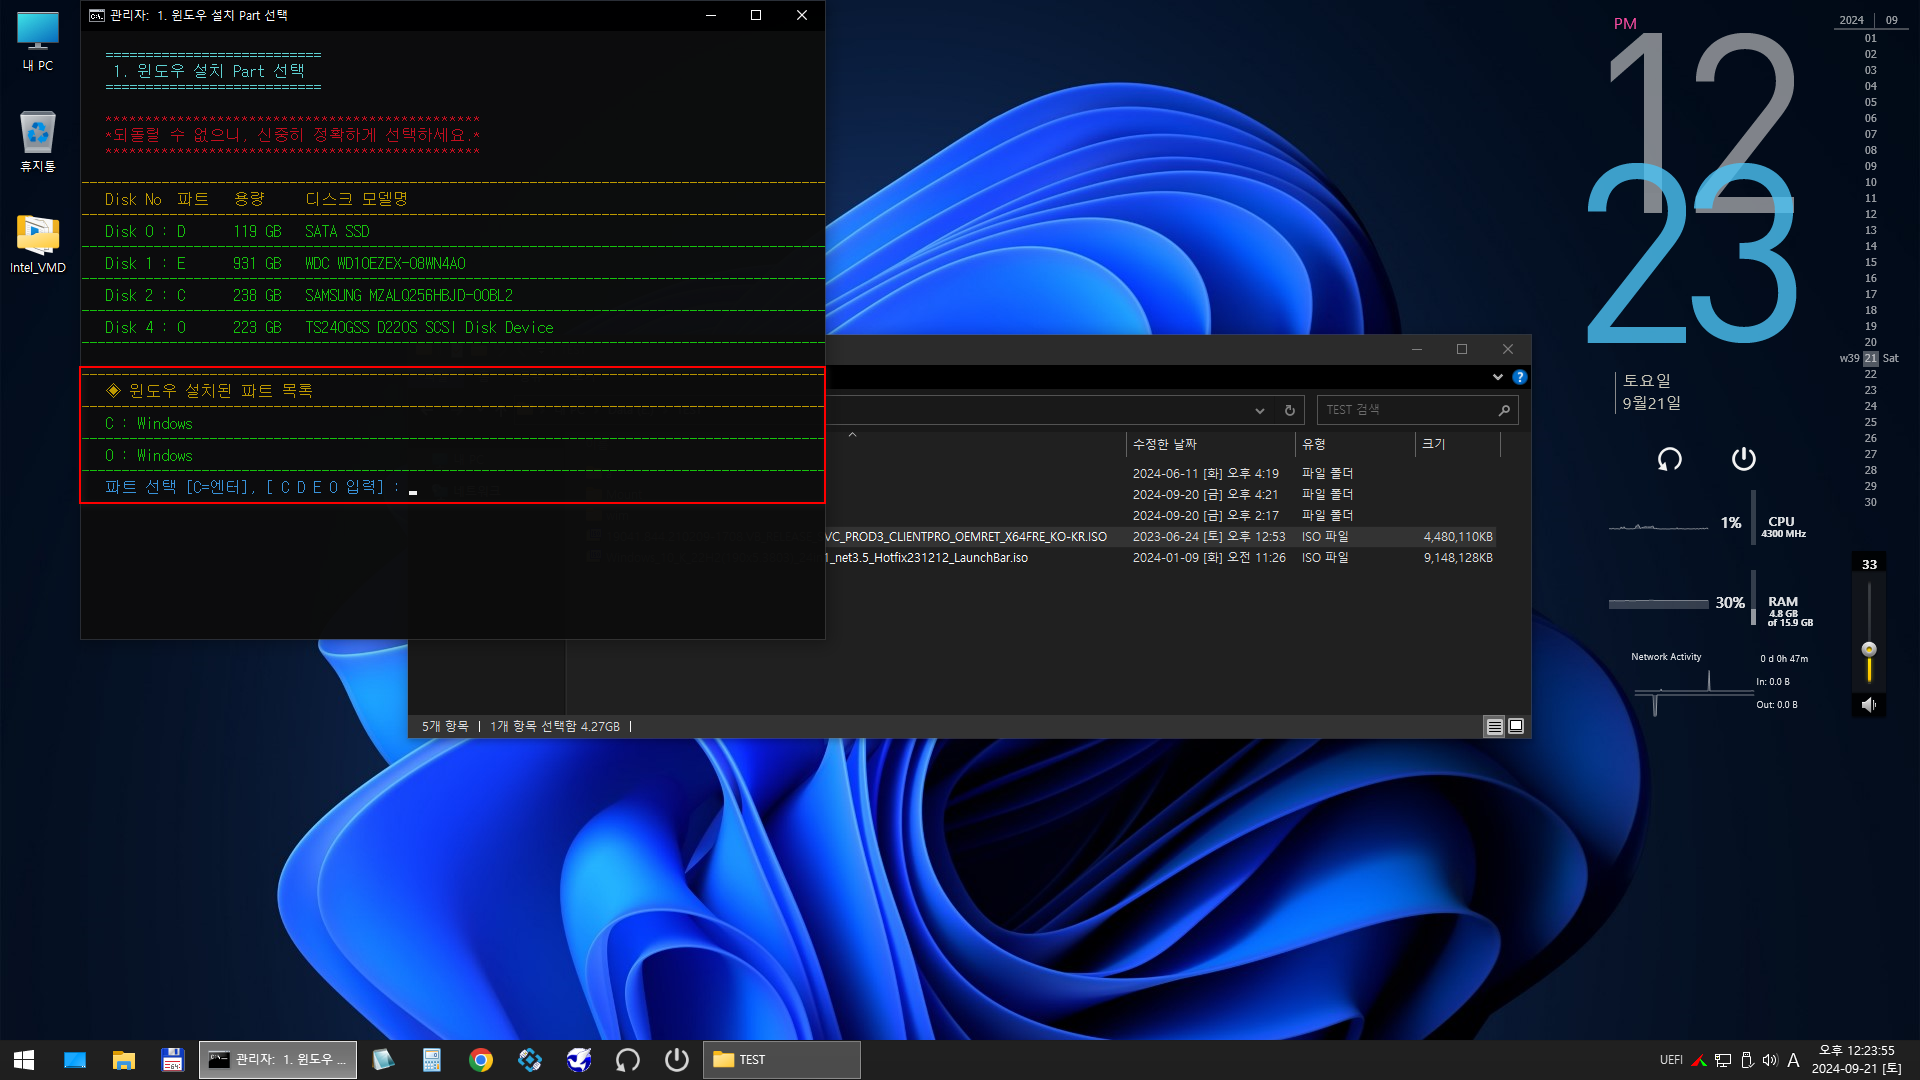Click the power icon in desktop widget
1920x1080 pixels.
[1743, 459]
